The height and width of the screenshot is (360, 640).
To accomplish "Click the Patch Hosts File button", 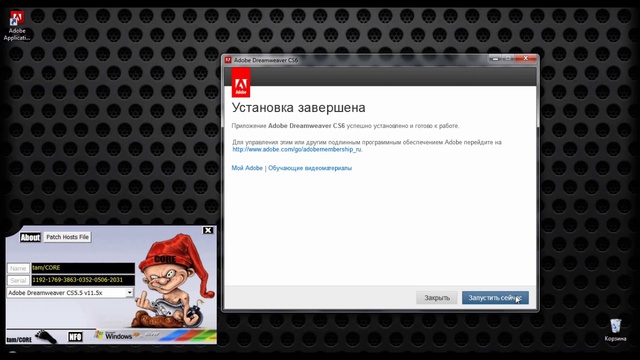I will [67, 237].
